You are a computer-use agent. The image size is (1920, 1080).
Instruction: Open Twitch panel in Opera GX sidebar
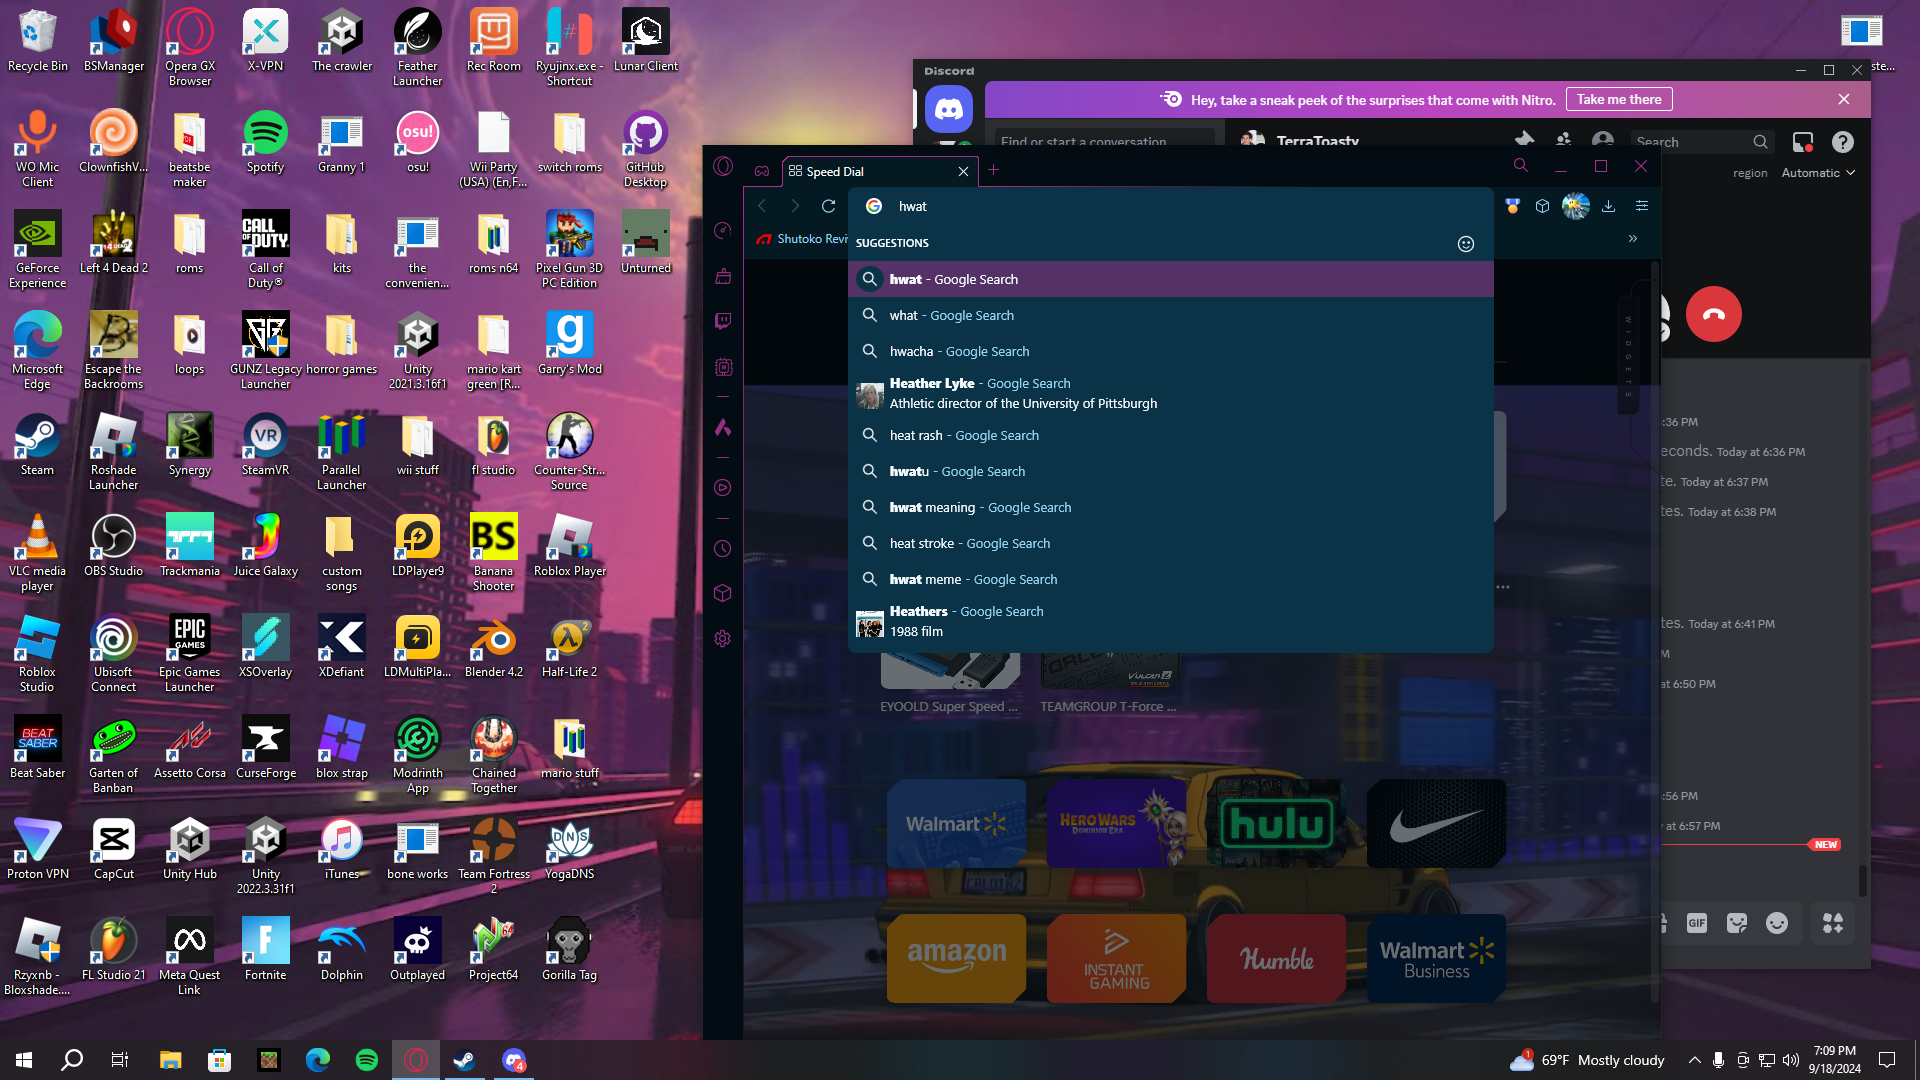pos(723,321)
